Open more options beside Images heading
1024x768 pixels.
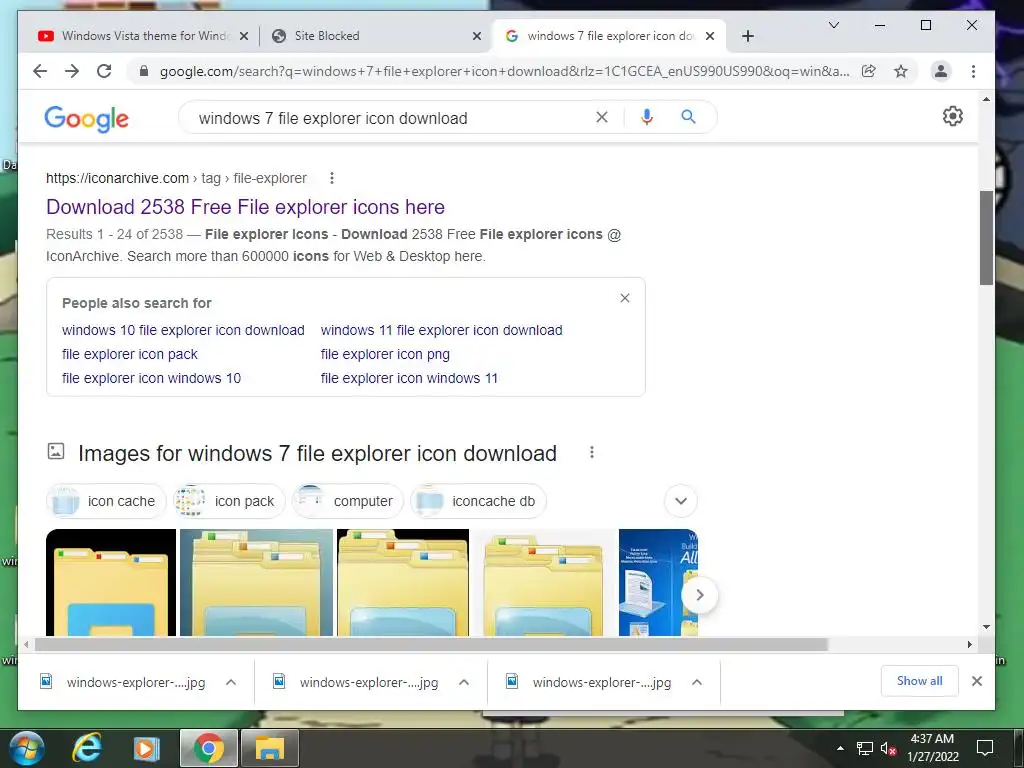click(x=592, y=452)
